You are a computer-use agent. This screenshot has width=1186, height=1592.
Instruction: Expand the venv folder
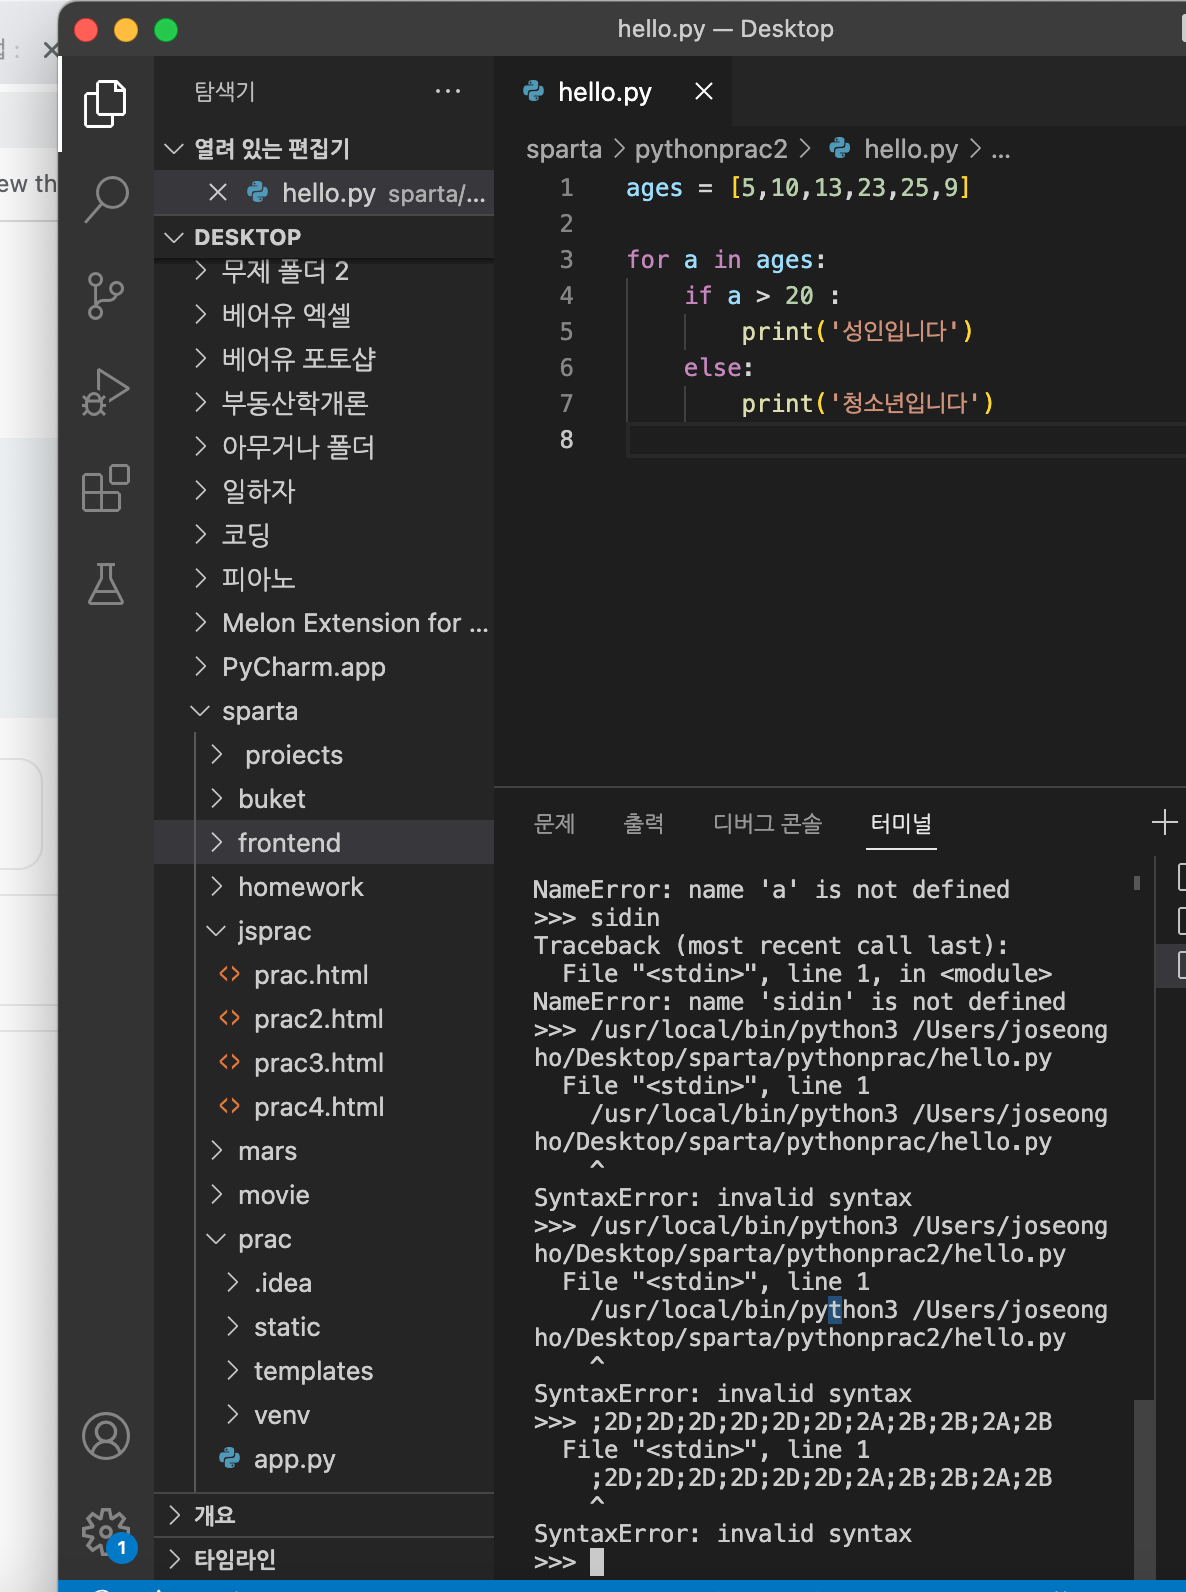324,1415
